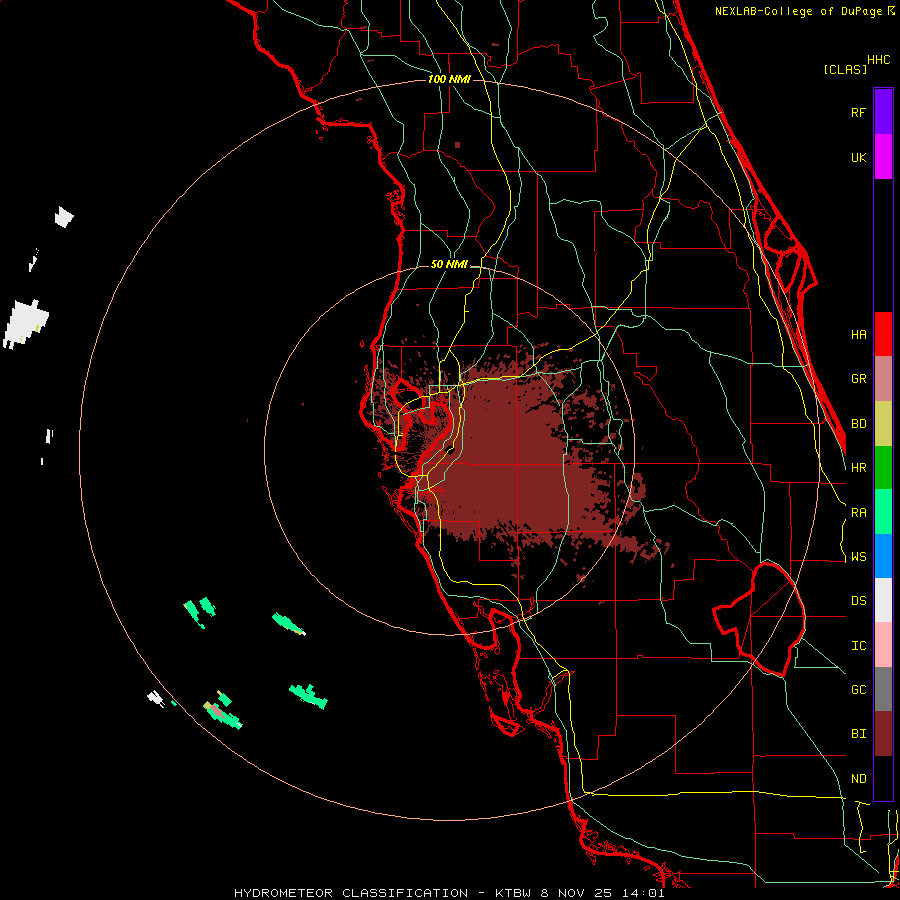Click the HYDROMETEOR CLASSIFICATION title text
Viewport: 900px width, 900px height.
click(x=351, y=893)
